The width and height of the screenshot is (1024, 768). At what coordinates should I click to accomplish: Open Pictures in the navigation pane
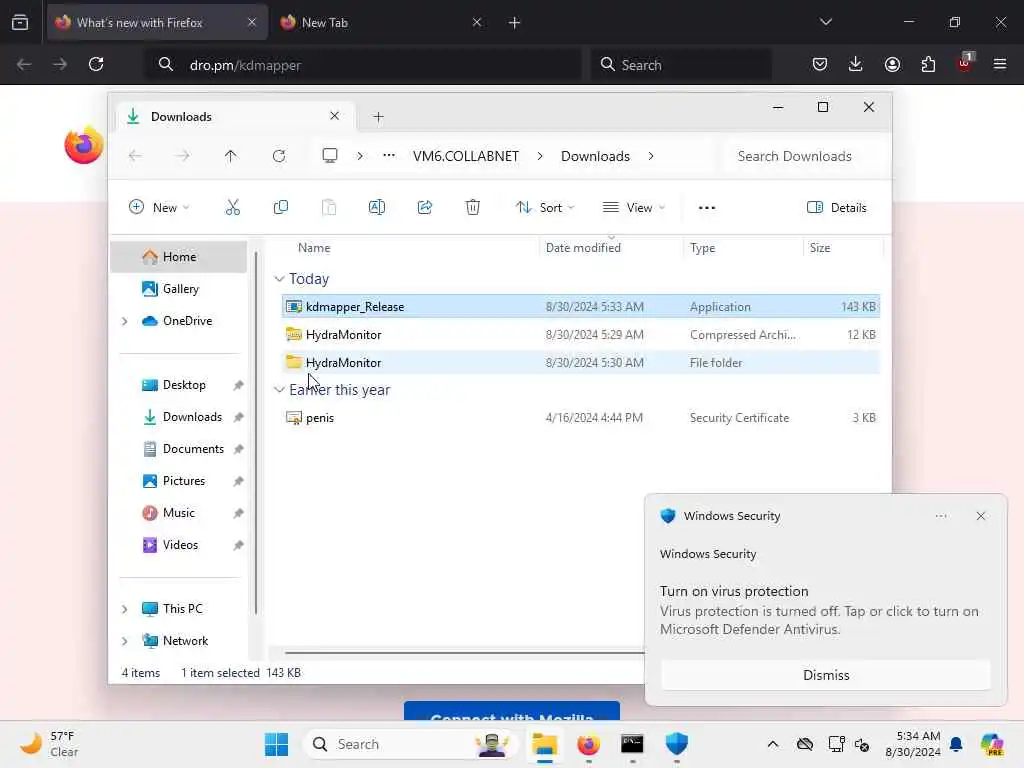(179, 481)
